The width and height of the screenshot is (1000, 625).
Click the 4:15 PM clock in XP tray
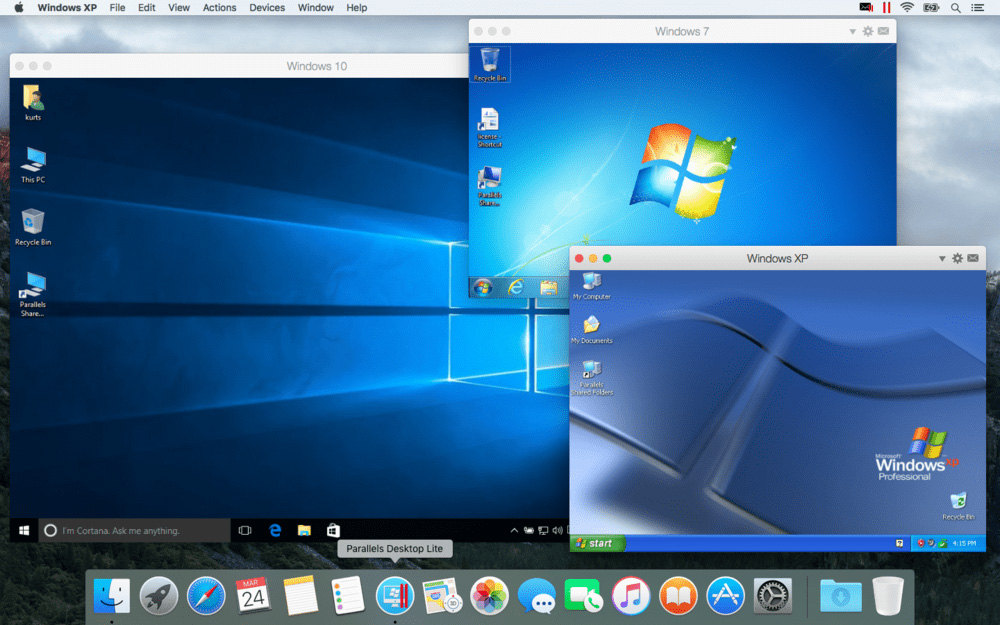point(964,543)
